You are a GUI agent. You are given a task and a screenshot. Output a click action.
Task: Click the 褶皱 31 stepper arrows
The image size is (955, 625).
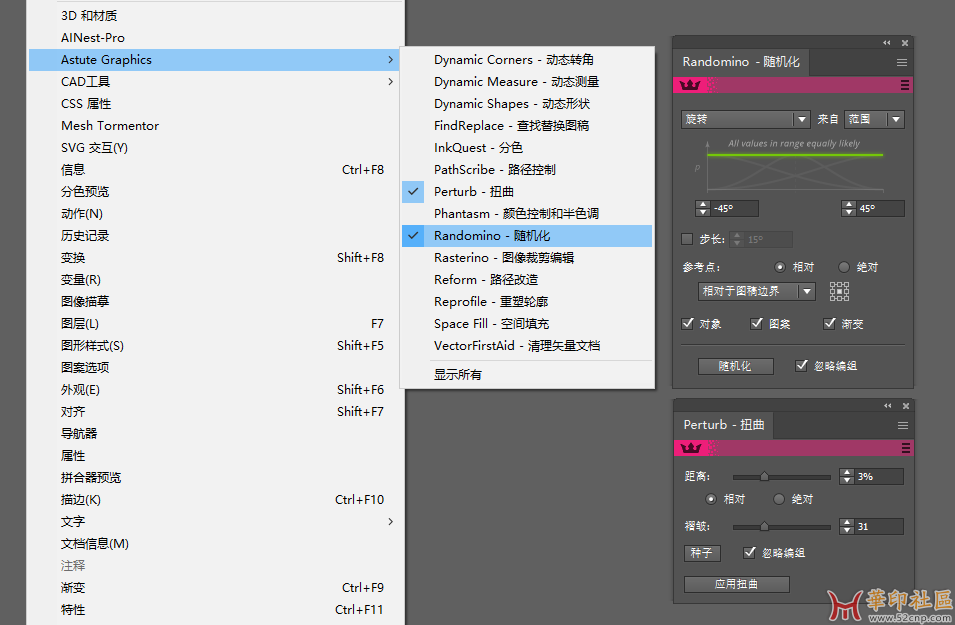point(847,526)
